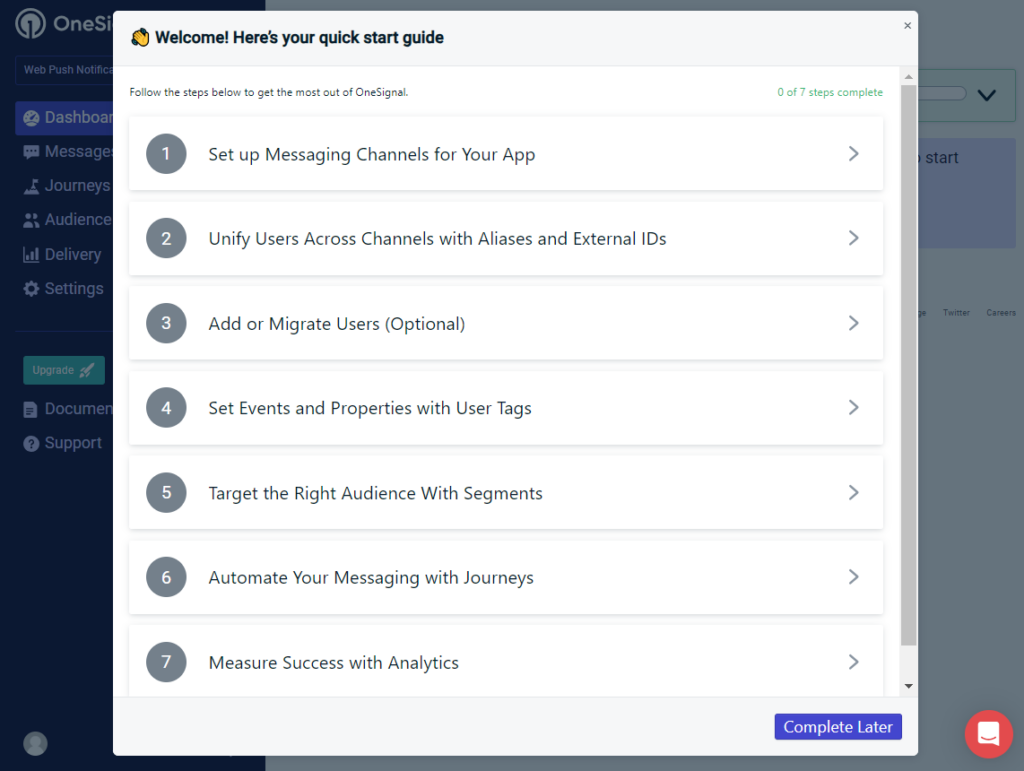Expand the background panel chevron dropdown

click(986, 95)
